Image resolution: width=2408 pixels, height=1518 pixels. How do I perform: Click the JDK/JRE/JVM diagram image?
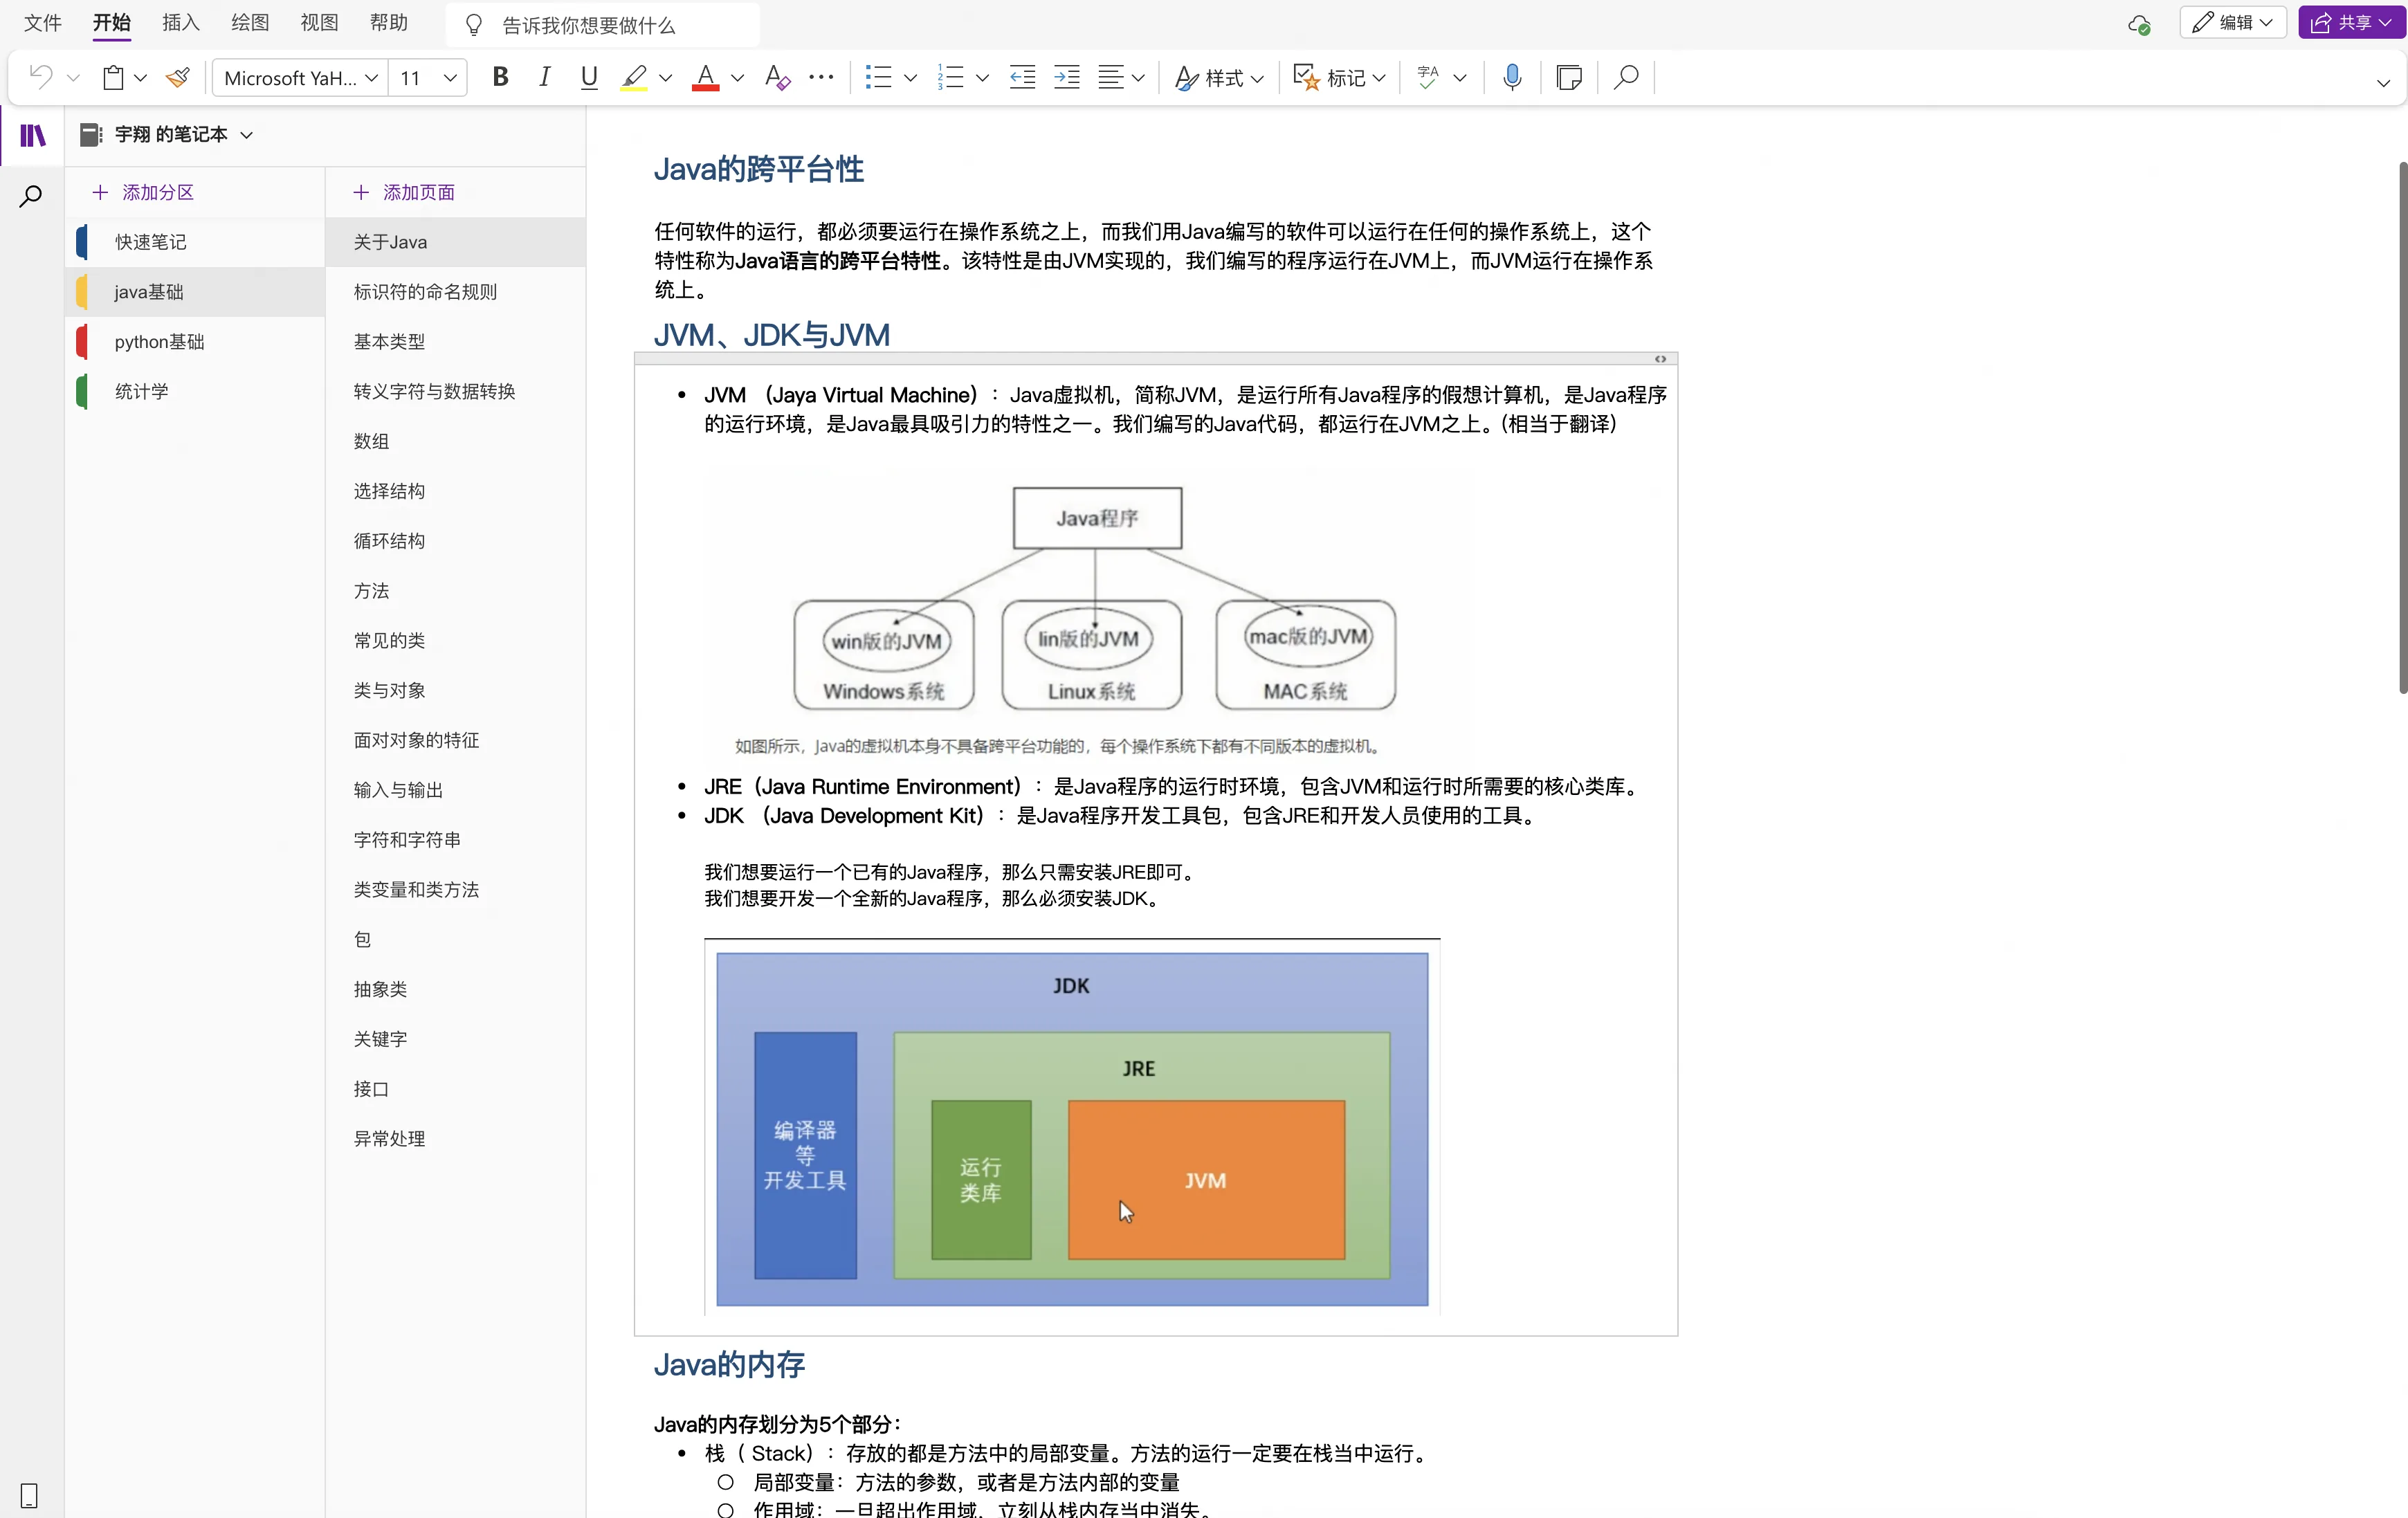(x=1072, y=1128)
